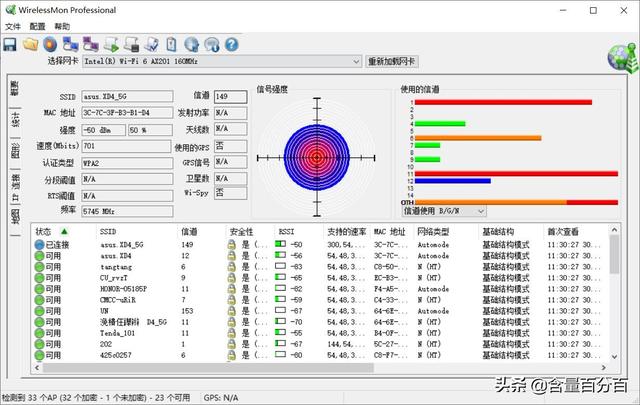640x405 pixels.
Task: Click the Save floppy disk toolbar icon
Action: (10, 44)
